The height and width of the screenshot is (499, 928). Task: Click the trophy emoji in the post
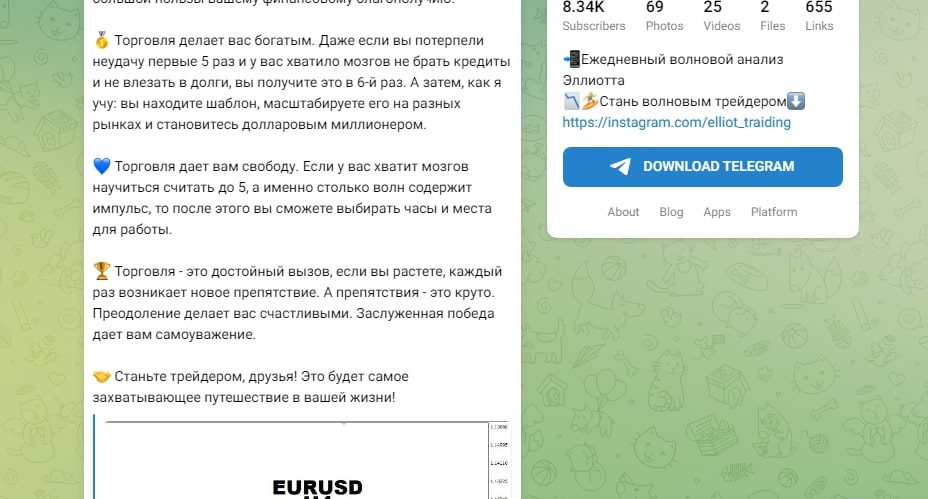[x=102, y=271]
